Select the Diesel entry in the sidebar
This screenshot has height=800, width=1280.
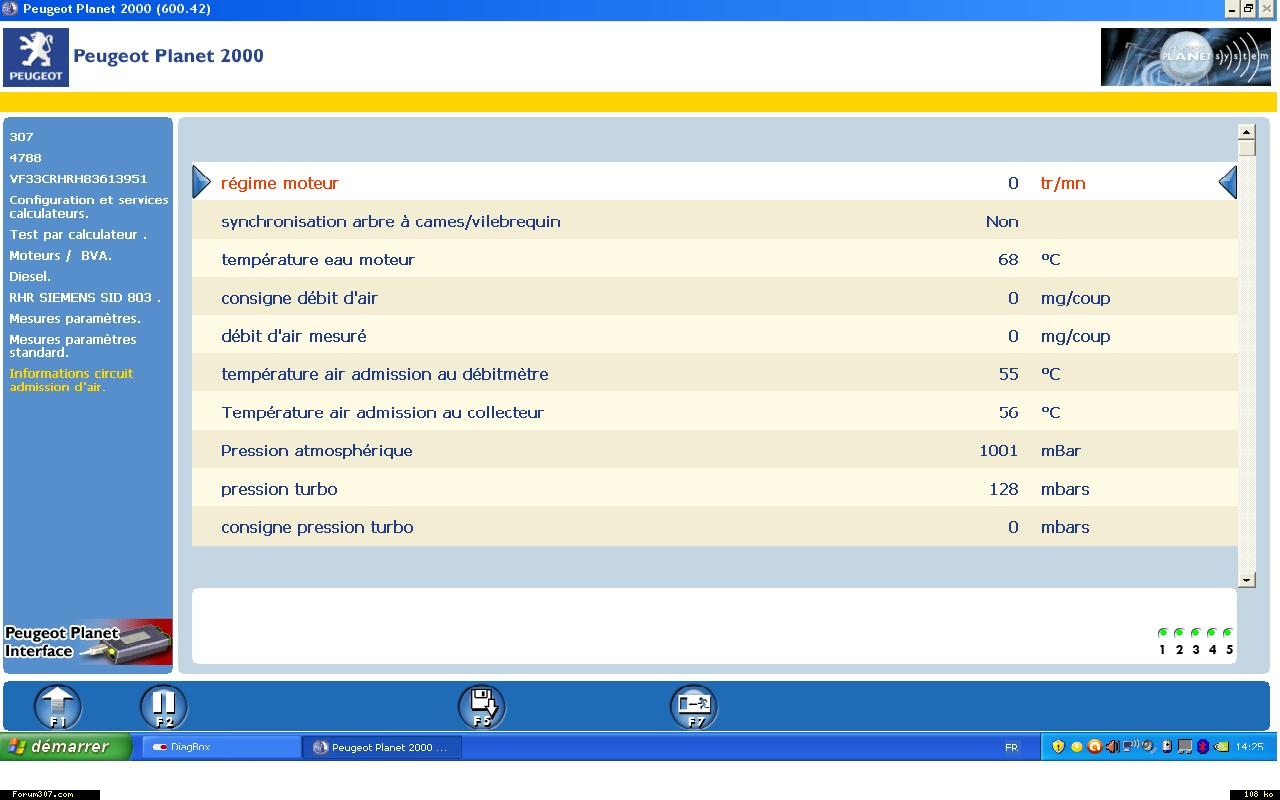[30, 277]
